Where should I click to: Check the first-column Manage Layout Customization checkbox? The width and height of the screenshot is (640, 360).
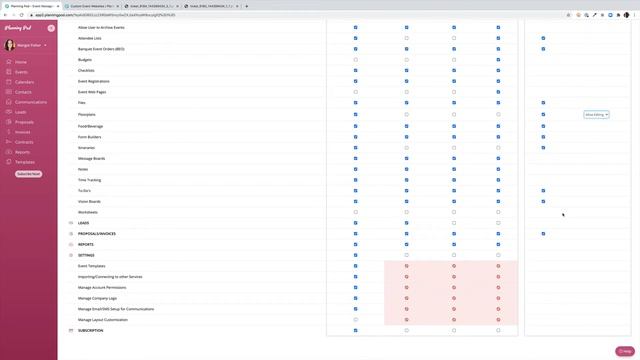(356, 320)
